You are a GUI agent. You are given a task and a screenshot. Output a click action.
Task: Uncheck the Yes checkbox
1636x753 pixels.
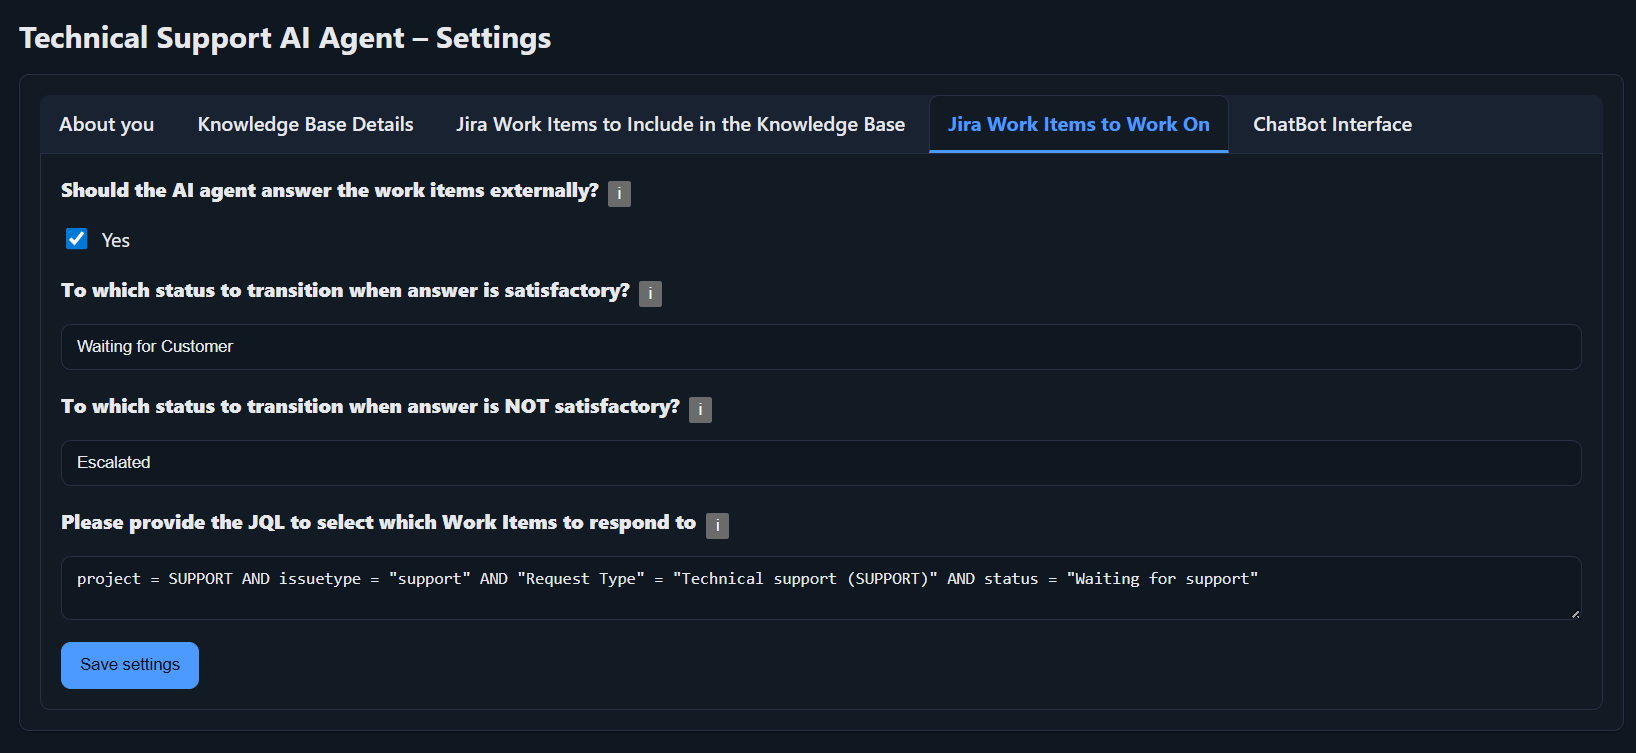(x=76, y=238)
